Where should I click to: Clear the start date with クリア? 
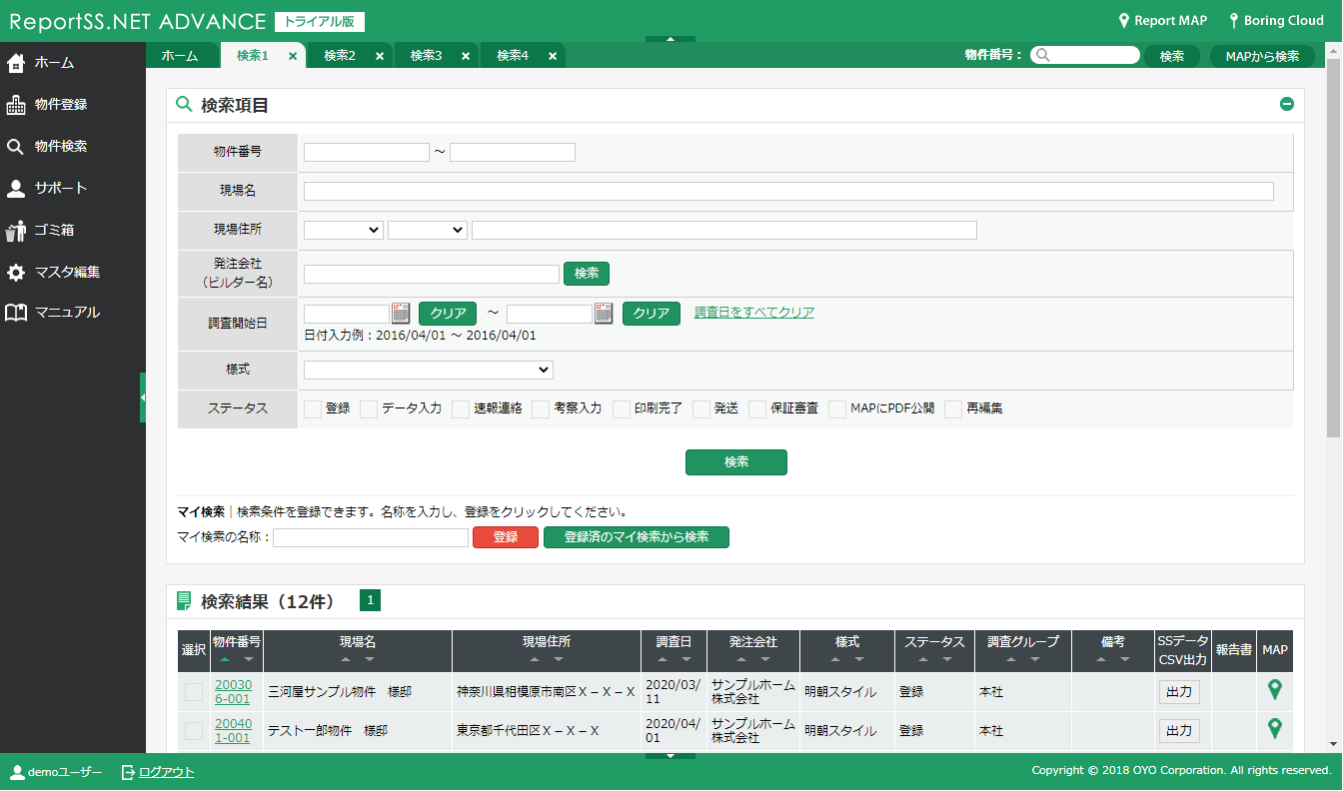(x=447, y=313)
